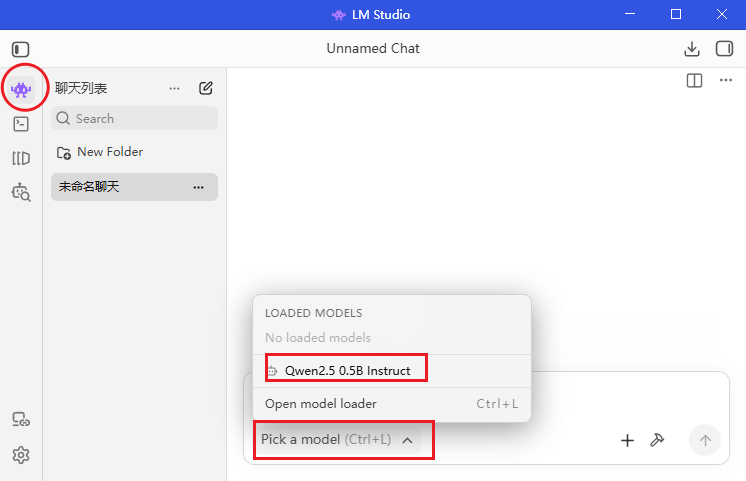Toggle the left sidebar panel icon

click(x=20, y=49)
